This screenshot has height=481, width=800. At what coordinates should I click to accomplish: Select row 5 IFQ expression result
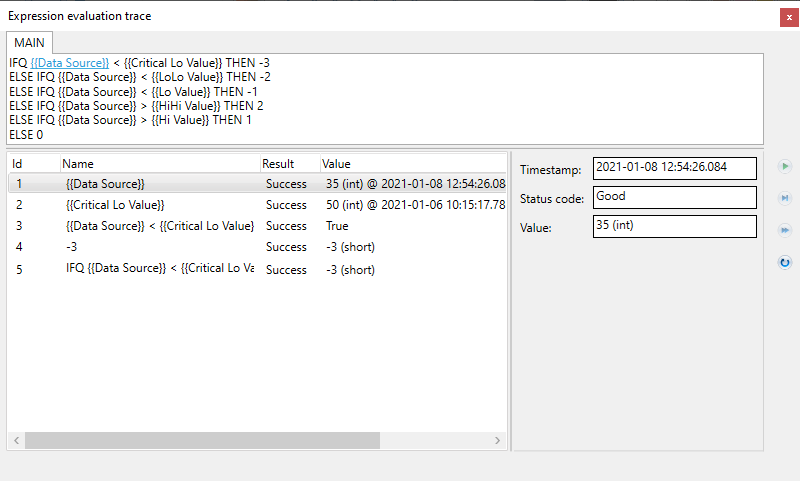(160, 269)
